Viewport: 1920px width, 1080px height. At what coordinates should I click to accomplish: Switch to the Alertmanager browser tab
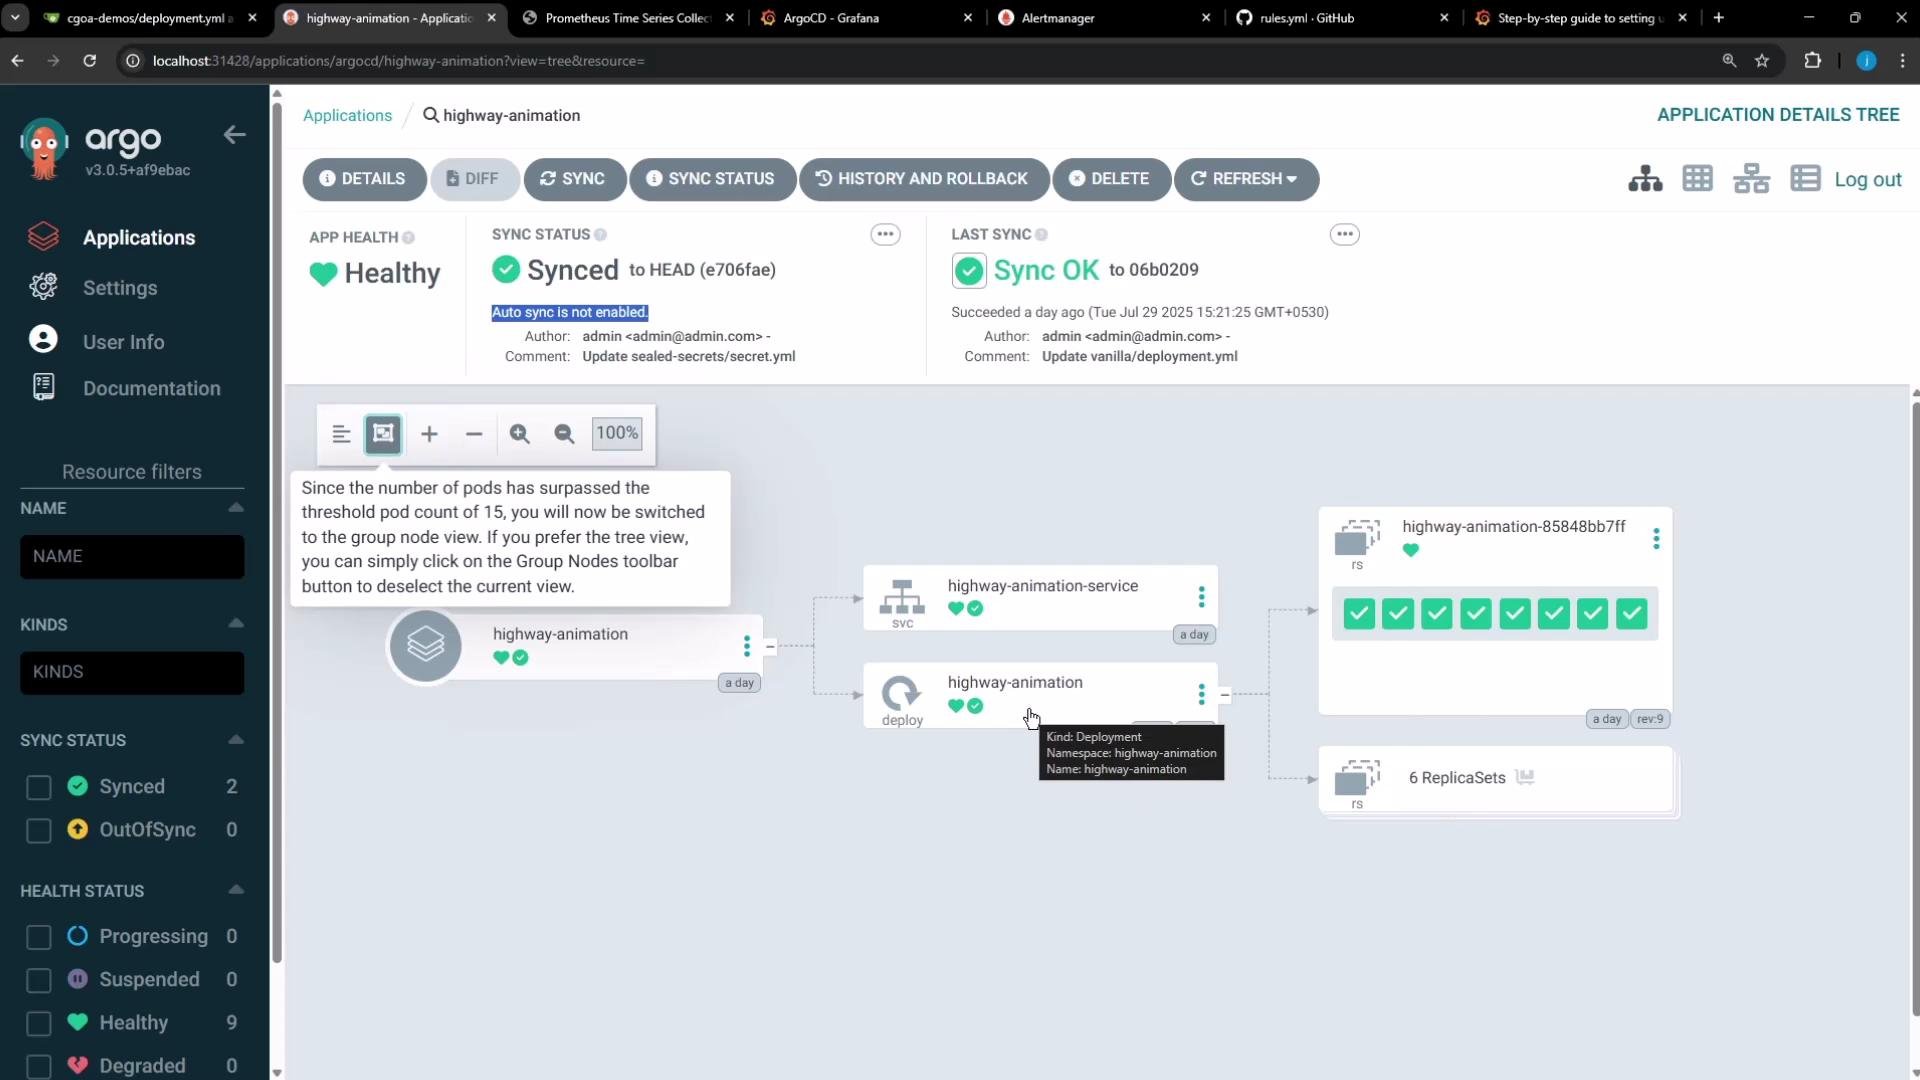tap(1105, 18)
